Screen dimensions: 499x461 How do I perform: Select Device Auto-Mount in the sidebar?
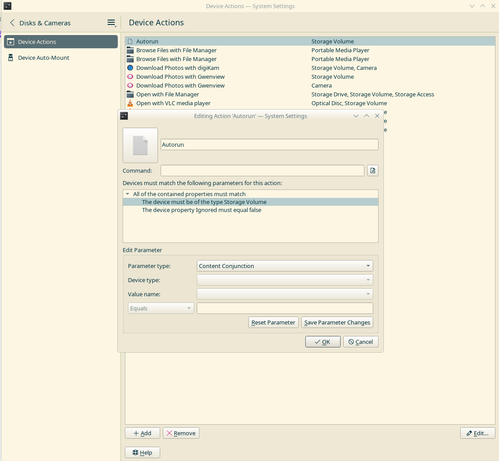click(x=61, y=58)
